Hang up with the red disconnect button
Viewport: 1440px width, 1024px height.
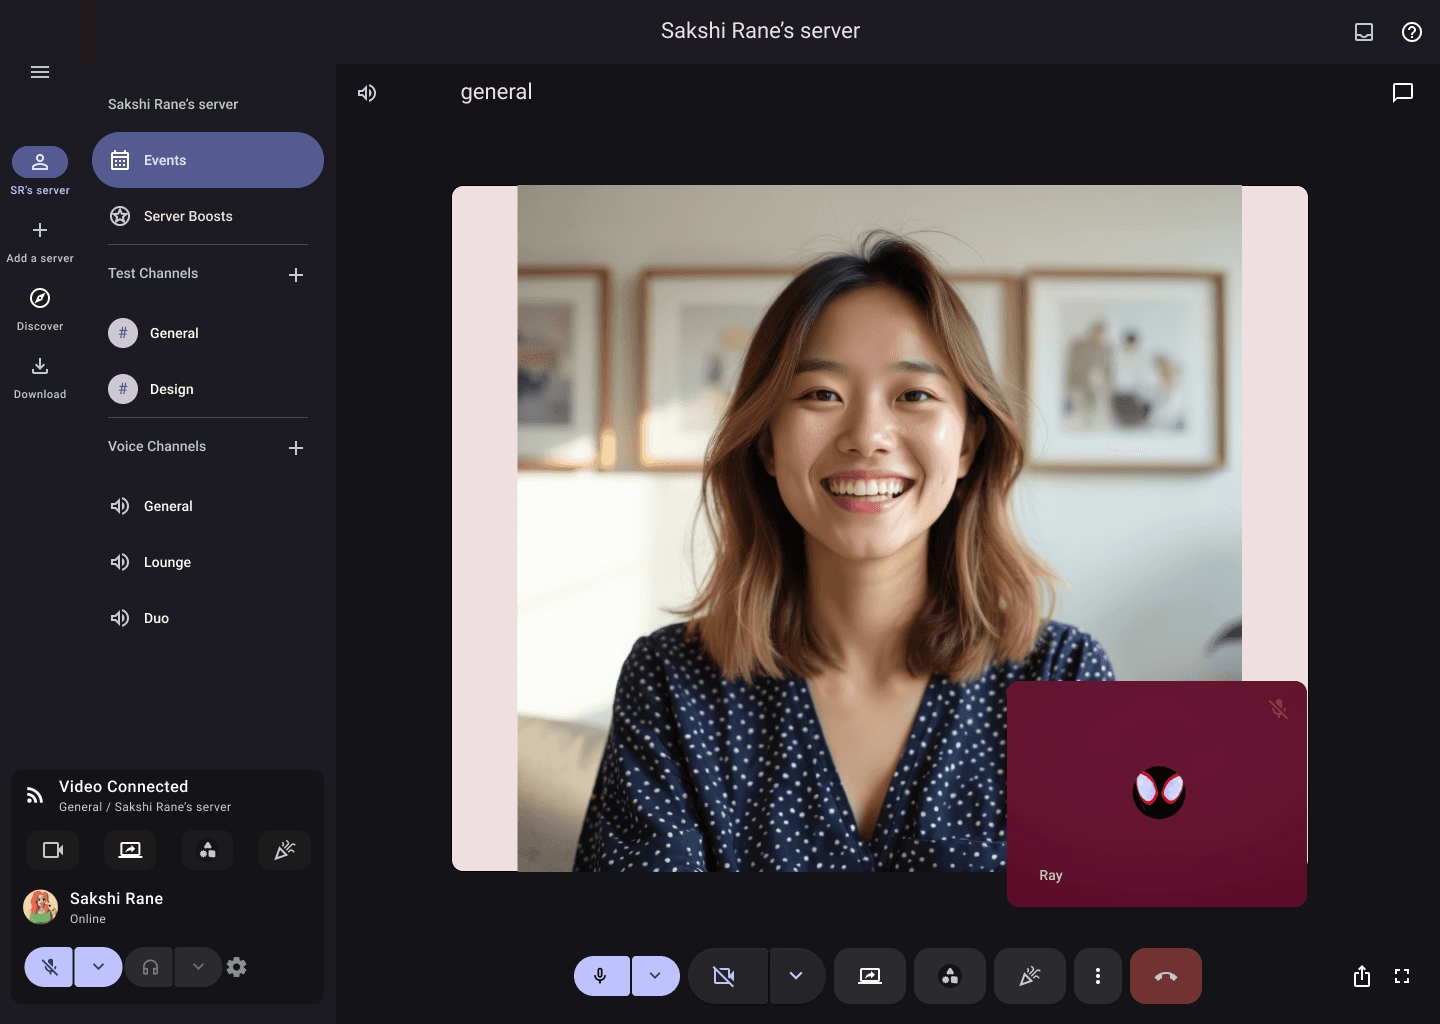click(1166, 976)
